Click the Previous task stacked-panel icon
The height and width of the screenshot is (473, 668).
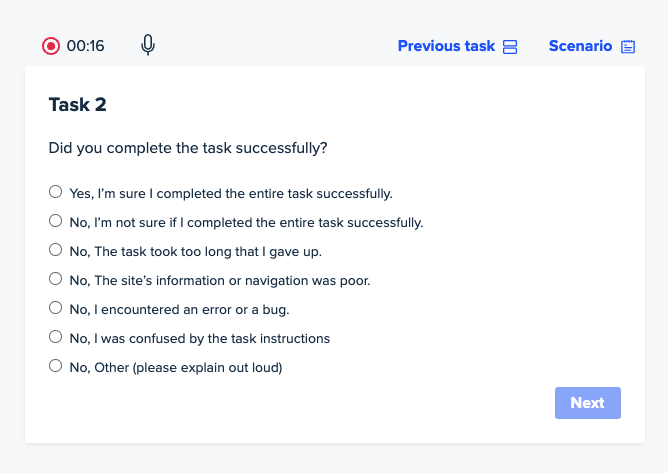coord(510,46)
